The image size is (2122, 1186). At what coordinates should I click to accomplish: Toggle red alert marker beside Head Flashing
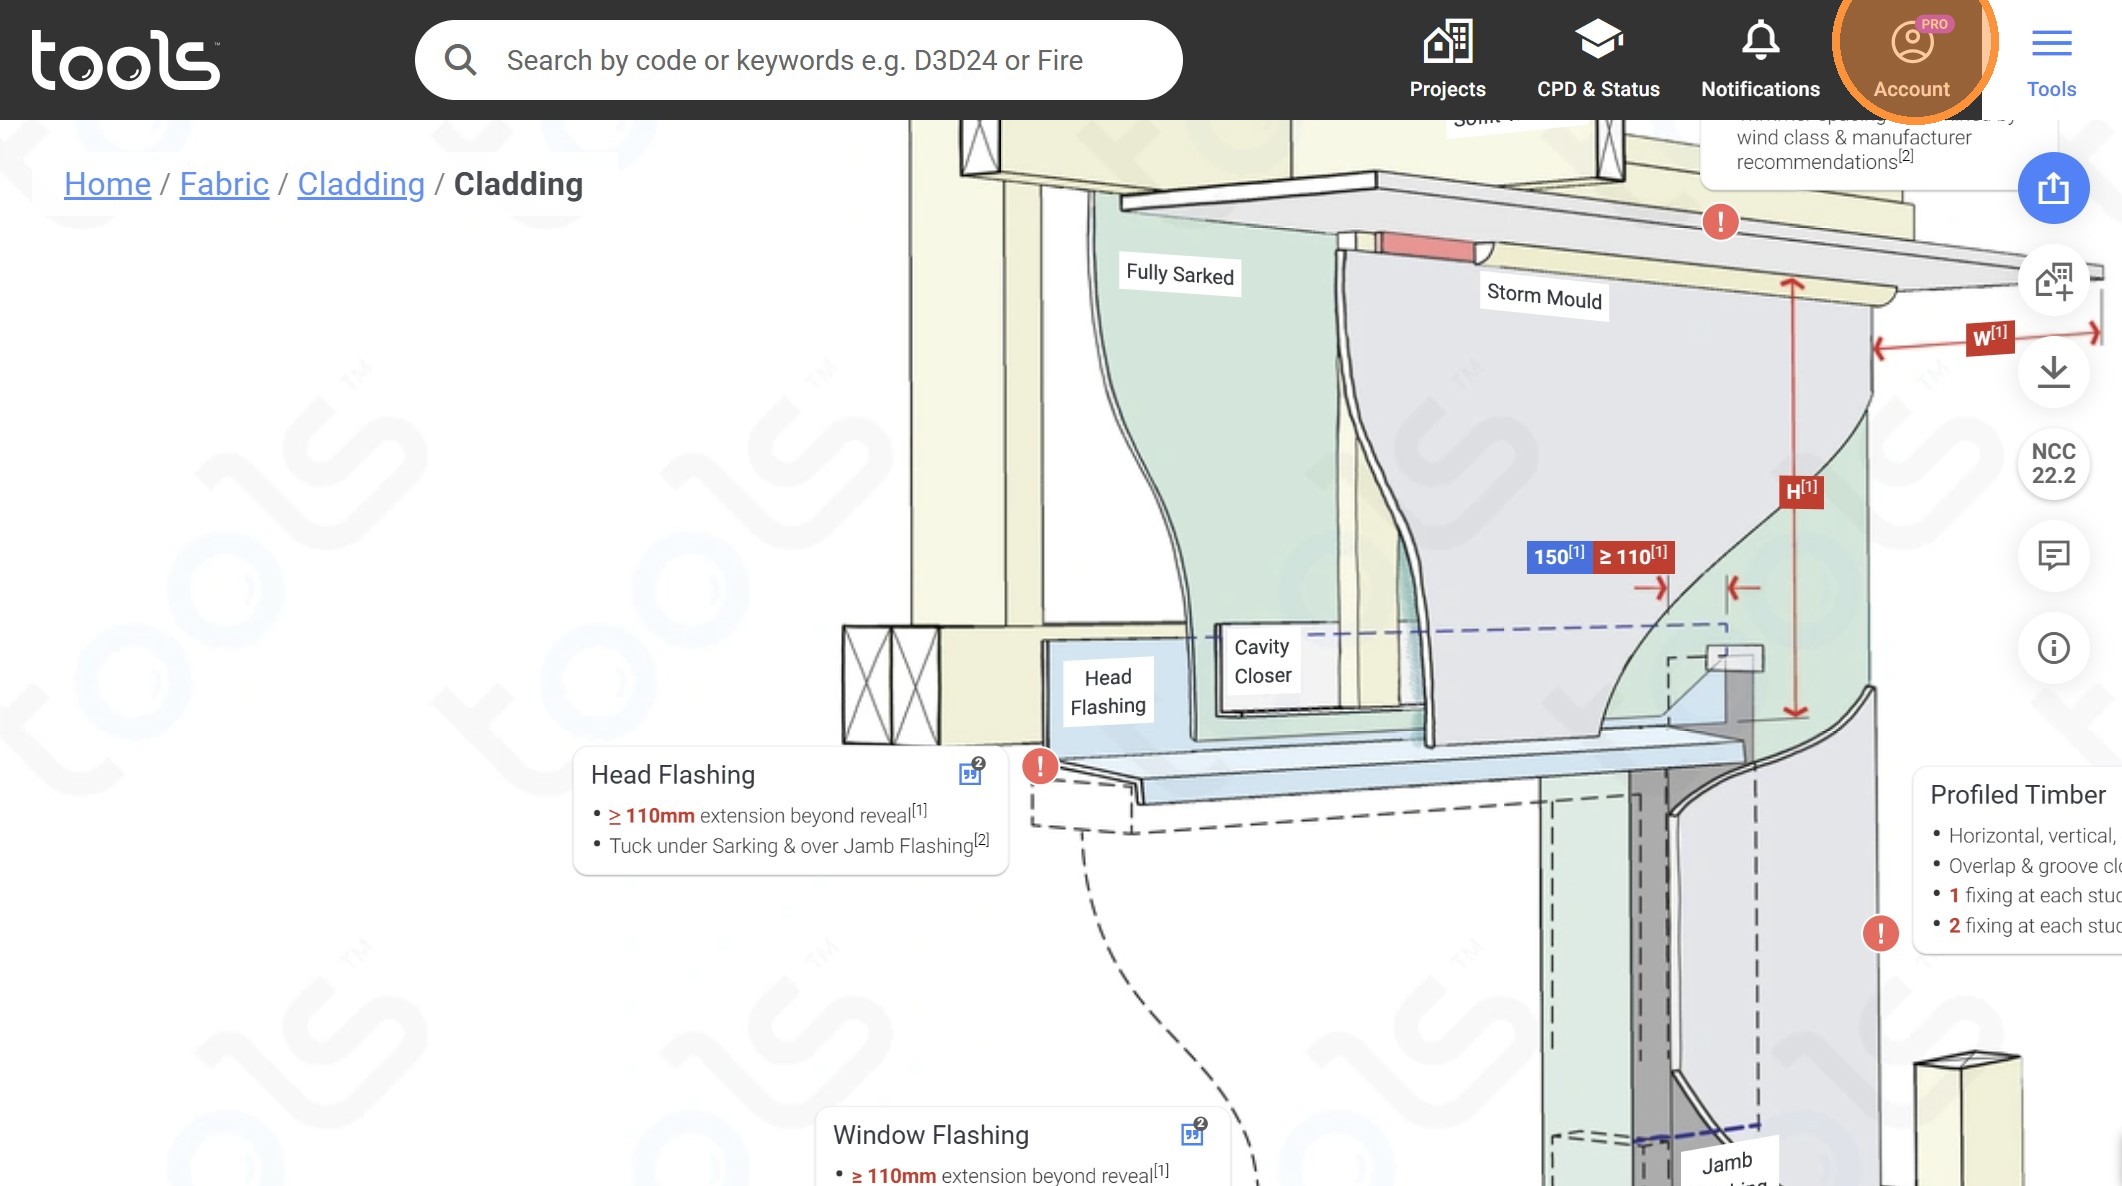pos(1040,767)
